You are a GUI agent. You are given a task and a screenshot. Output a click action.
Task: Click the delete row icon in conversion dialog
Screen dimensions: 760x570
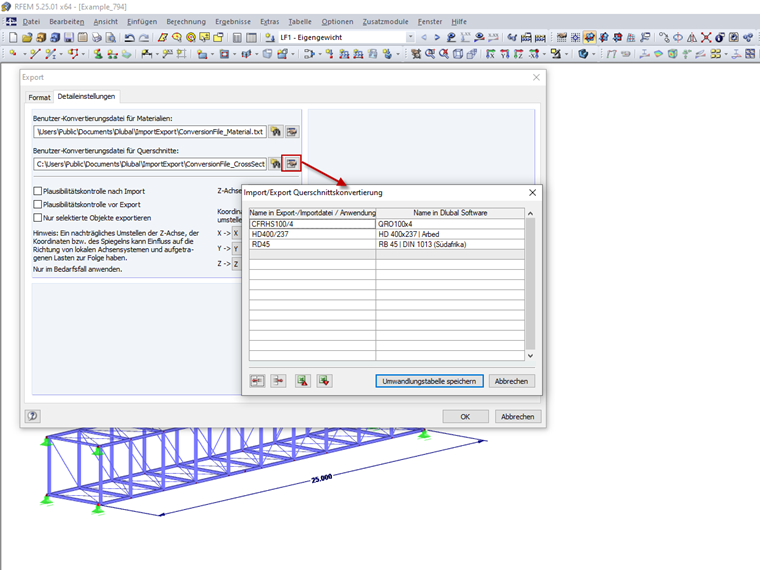278,381
